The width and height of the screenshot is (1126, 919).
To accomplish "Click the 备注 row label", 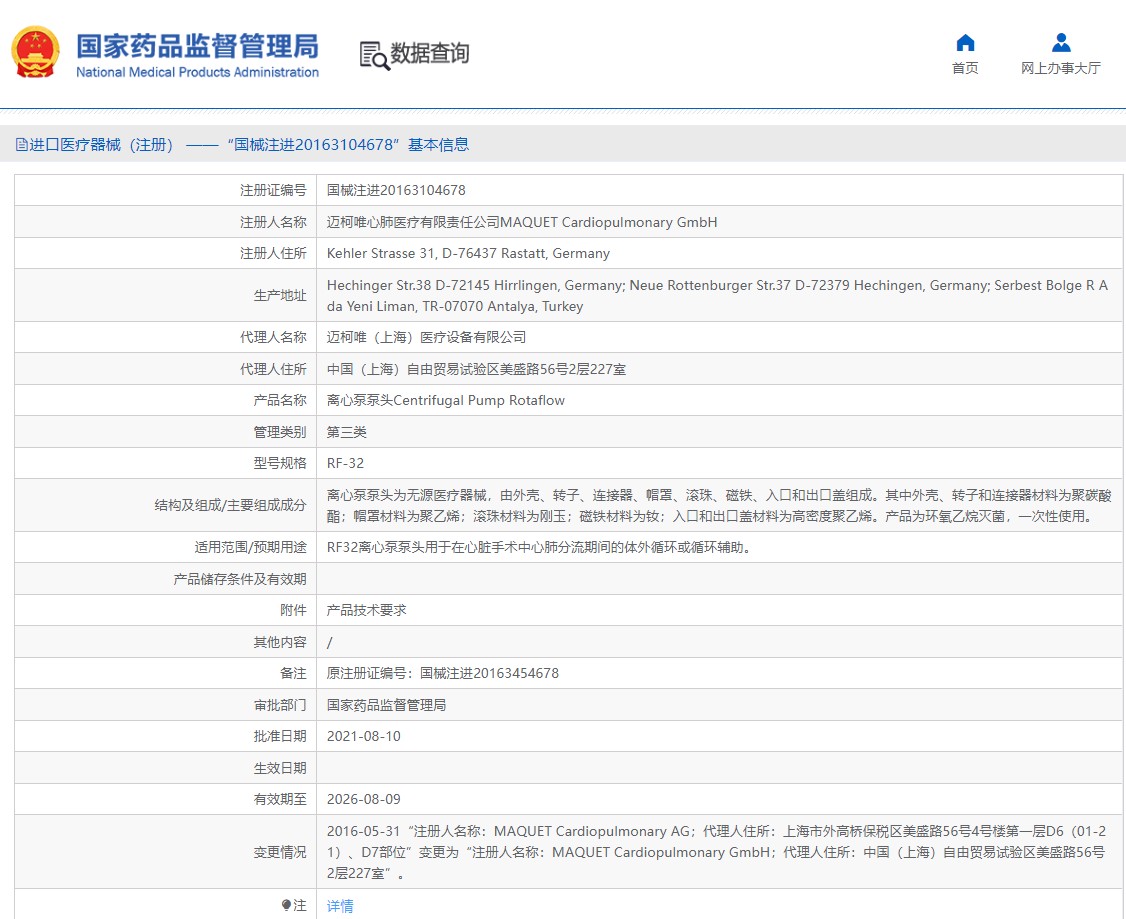I will 293,673.
